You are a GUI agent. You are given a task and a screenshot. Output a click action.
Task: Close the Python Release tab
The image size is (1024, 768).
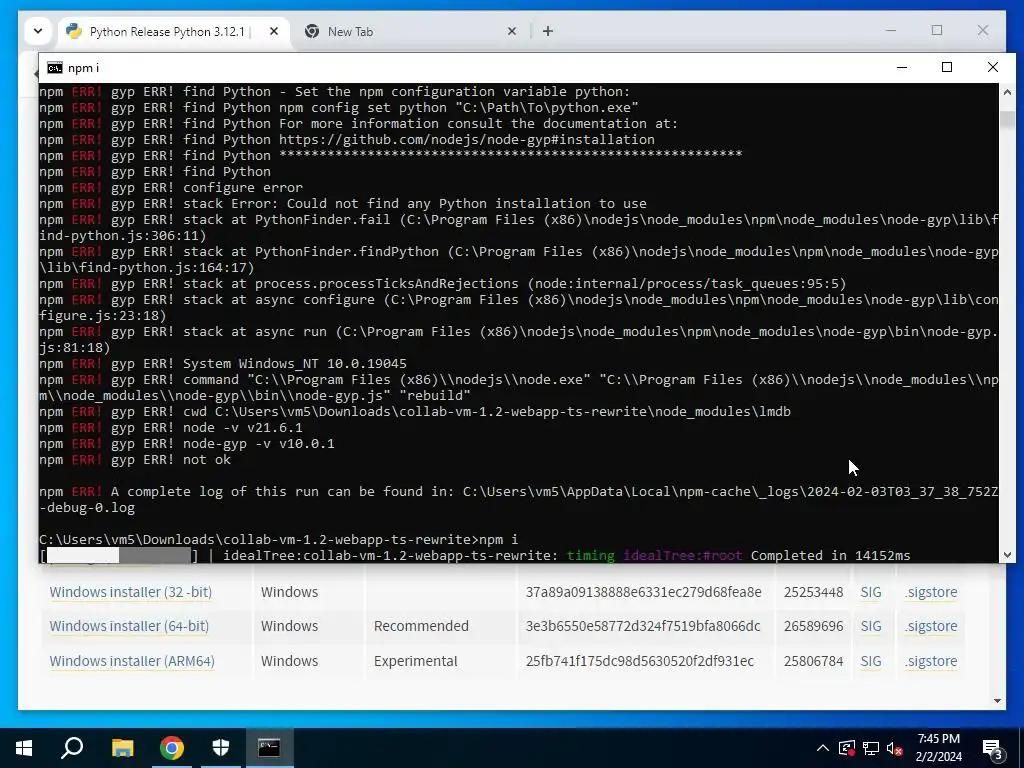click(274, 31)
